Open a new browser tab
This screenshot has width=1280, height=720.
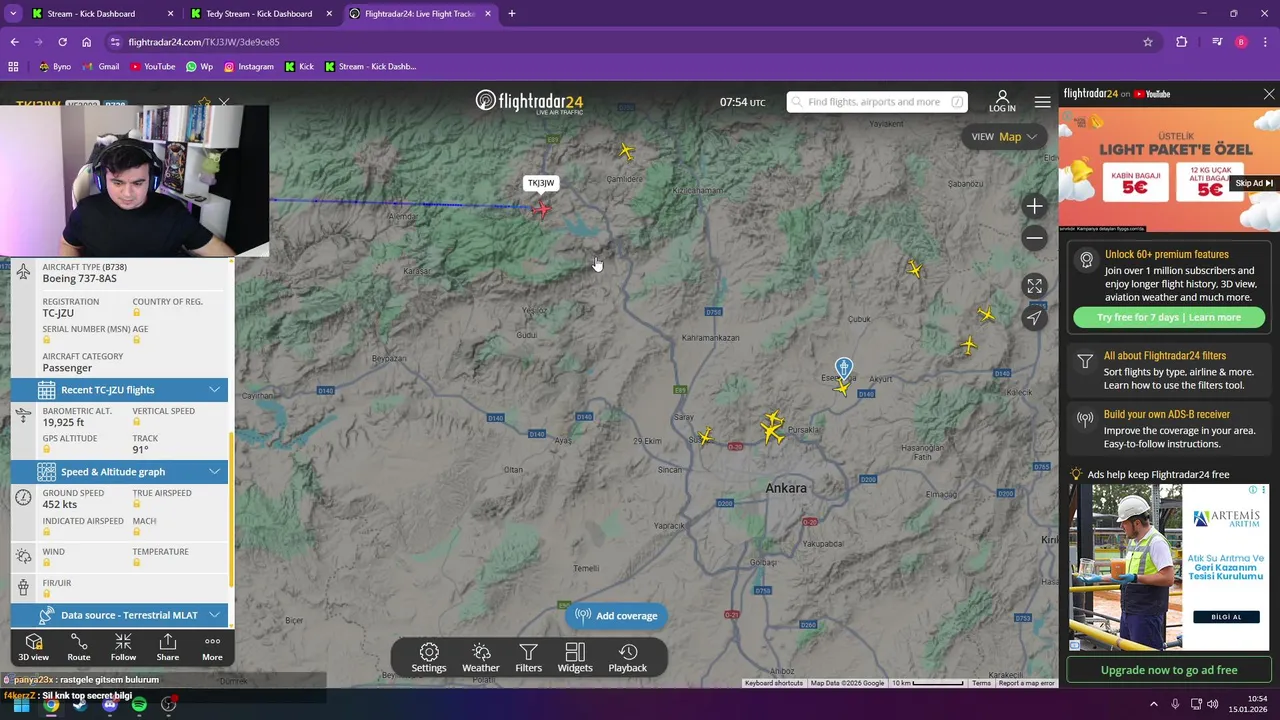512,14
